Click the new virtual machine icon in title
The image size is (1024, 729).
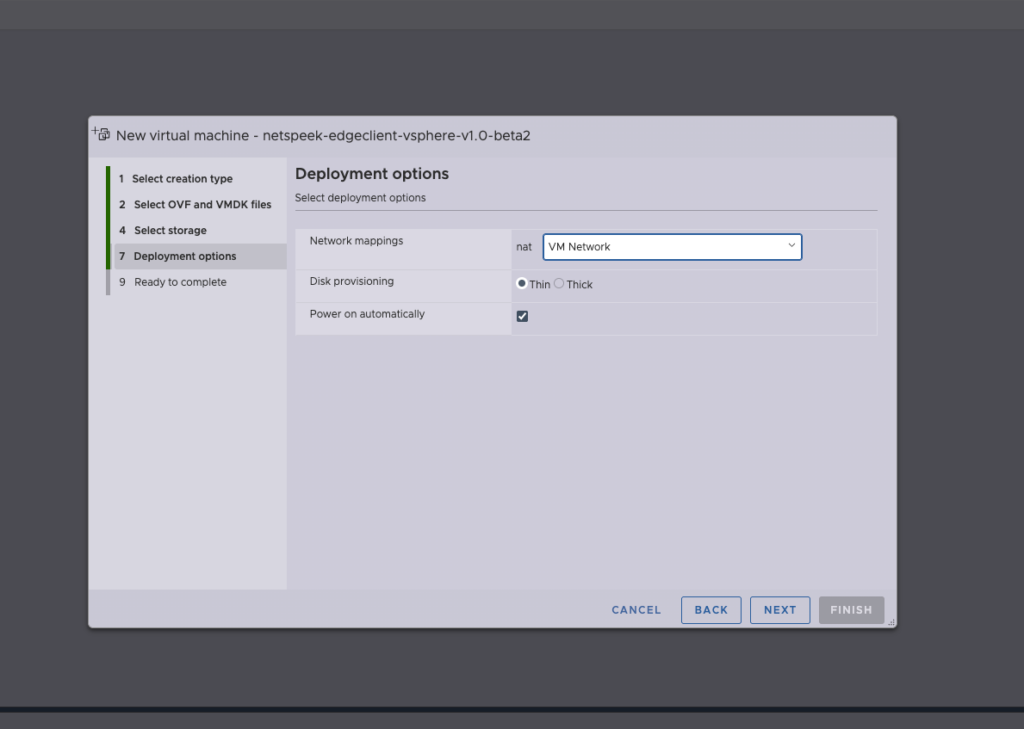[101, 134]
